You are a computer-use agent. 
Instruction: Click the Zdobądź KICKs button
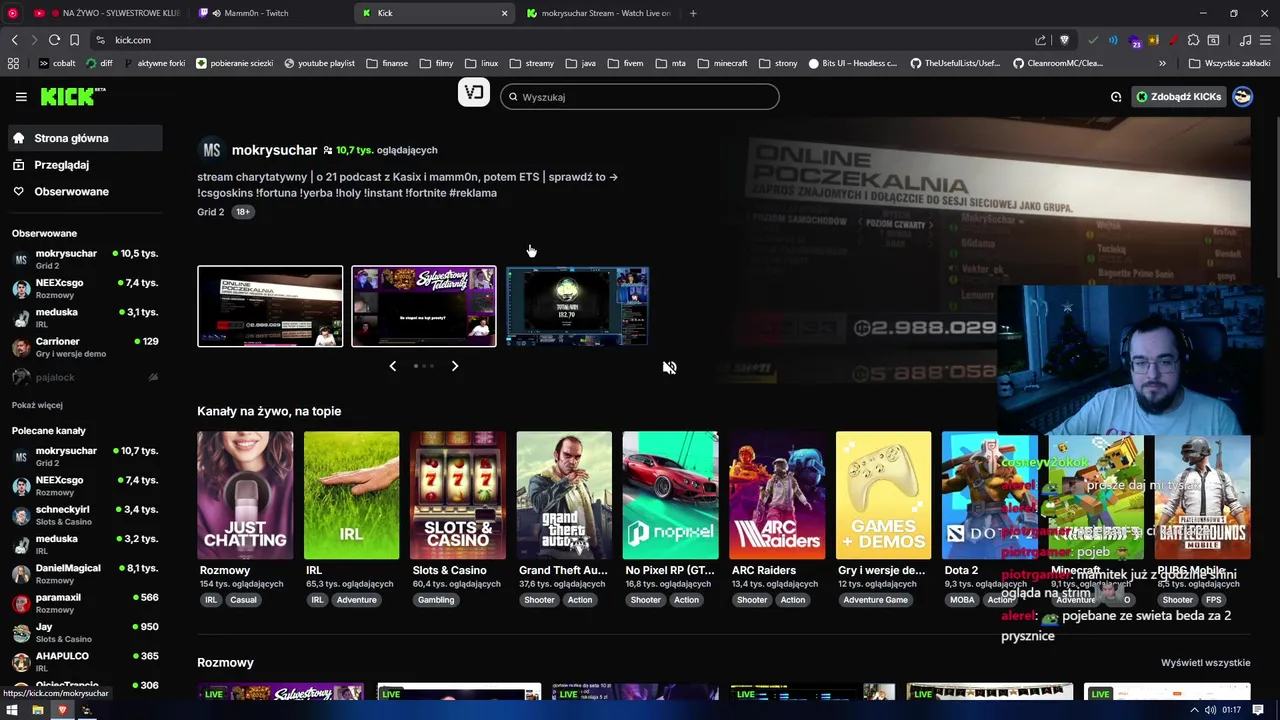1179,97
